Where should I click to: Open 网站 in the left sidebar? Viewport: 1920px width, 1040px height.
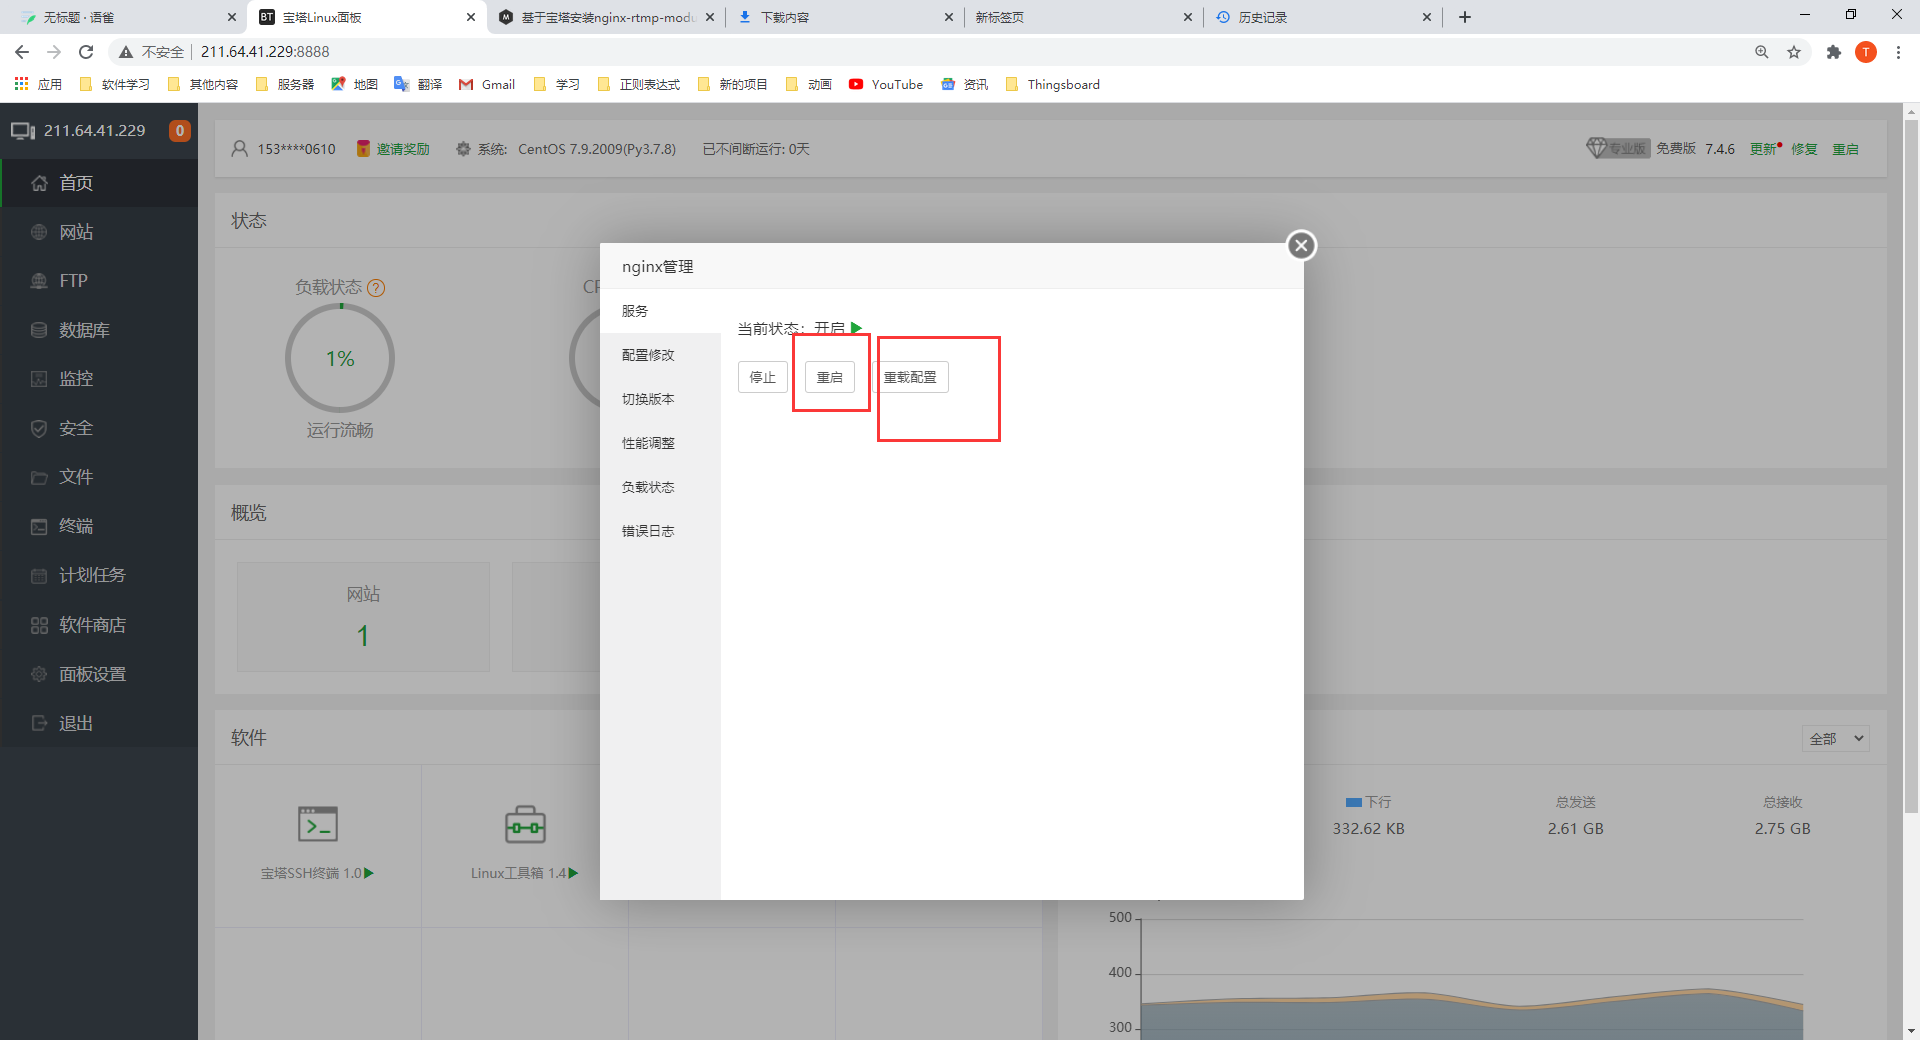(x=76, y=232)
